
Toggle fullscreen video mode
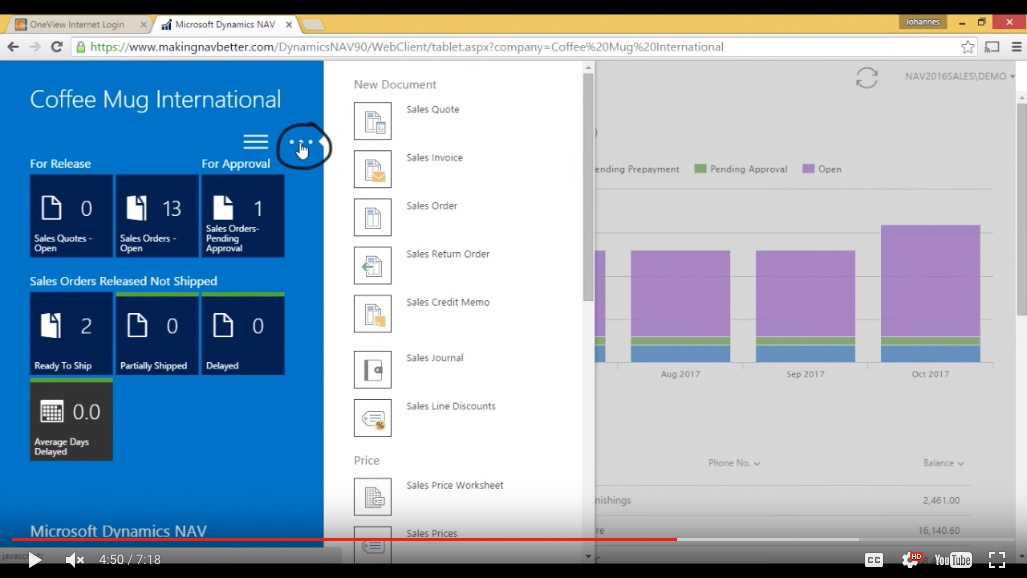coord(997,560)
